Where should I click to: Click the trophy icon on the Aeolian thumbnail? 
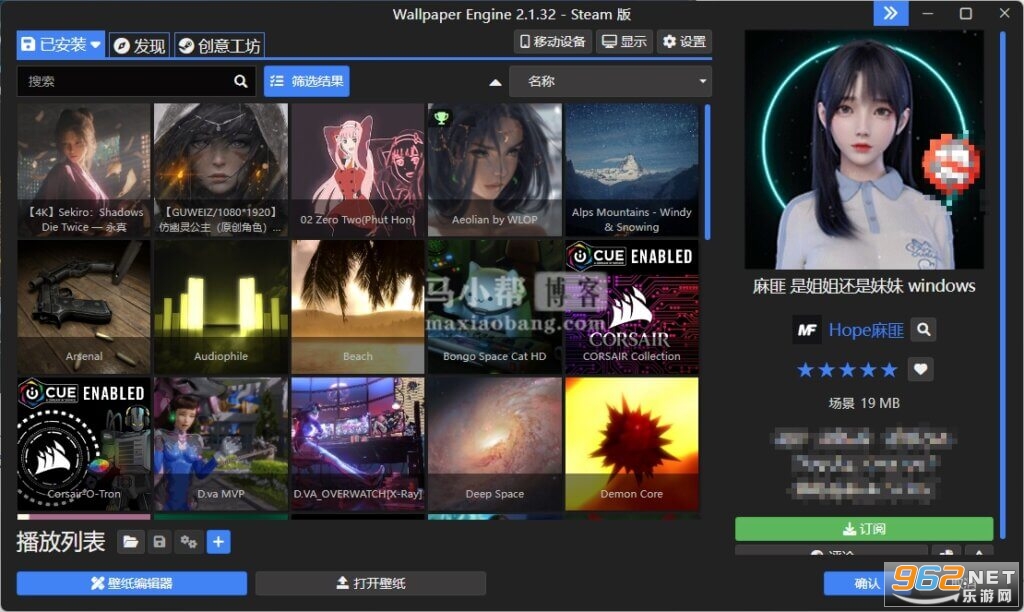coord(441,118)
